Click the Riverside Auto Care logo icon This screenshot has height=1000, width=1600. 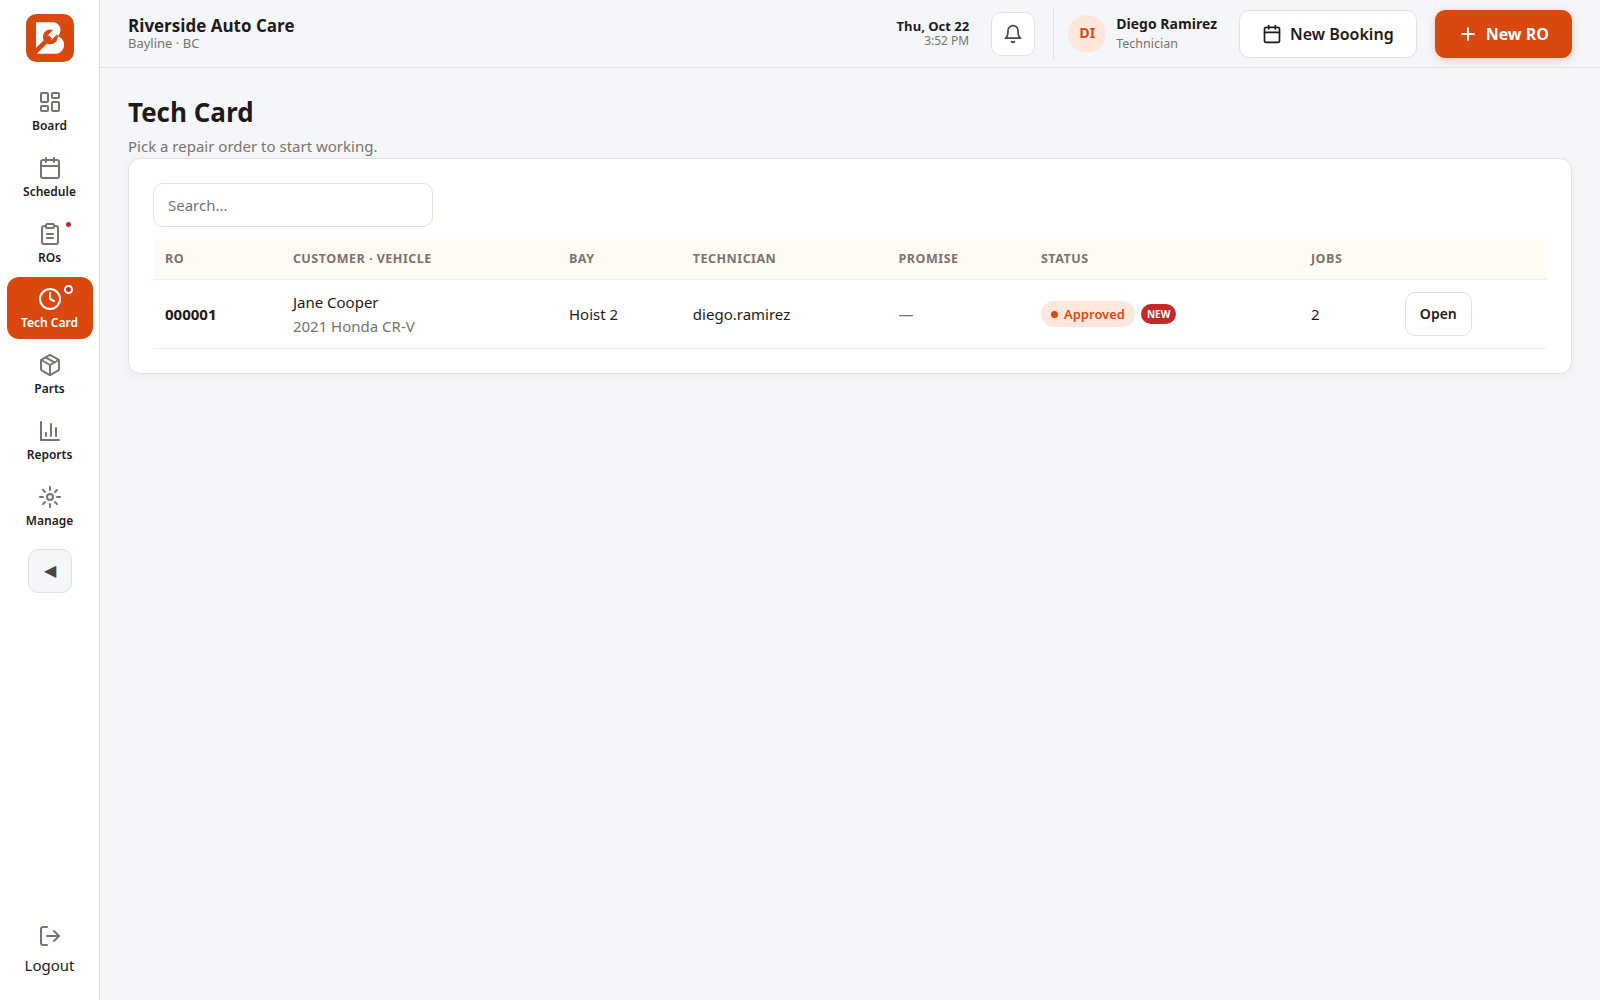point(50,38)
